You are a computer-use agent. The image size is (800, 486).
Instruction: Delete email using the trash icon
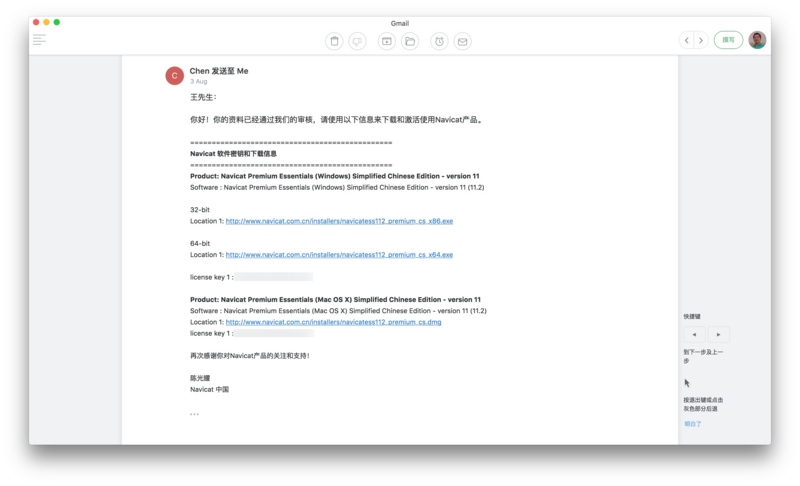coord(334,41)
